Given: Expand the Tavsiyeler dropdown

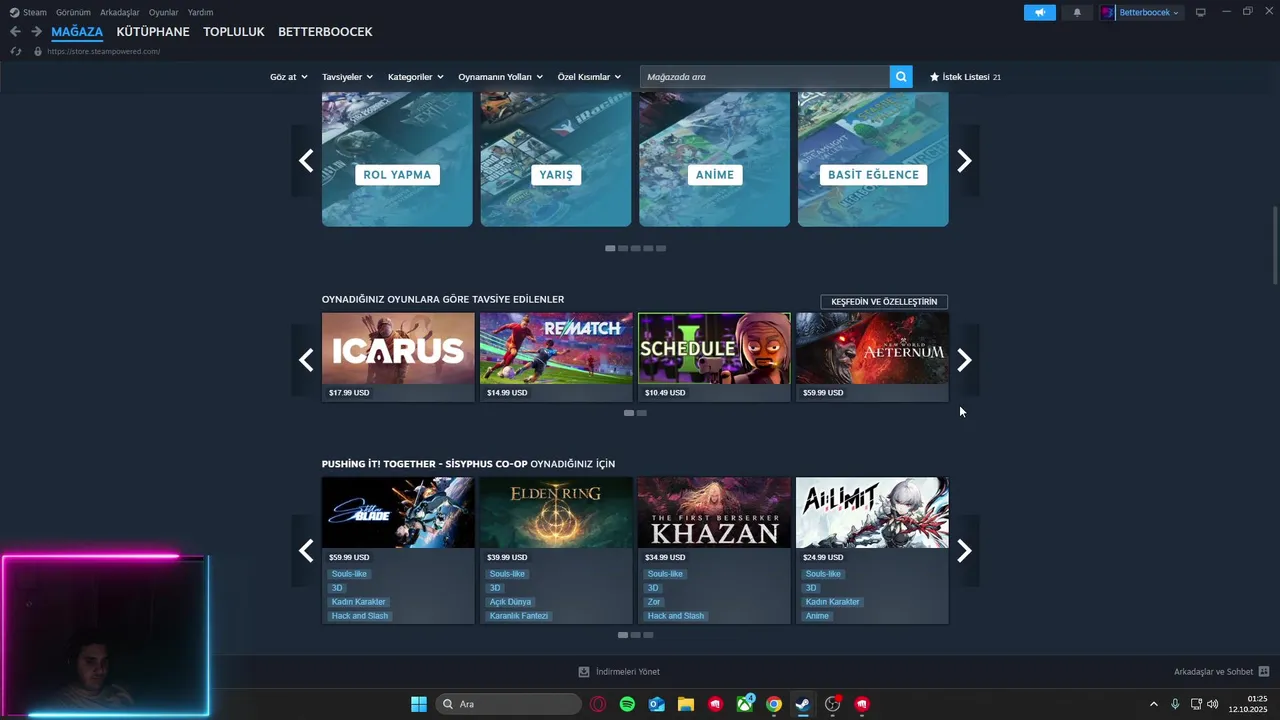Looking at the screenshot, I should point(347,77).
